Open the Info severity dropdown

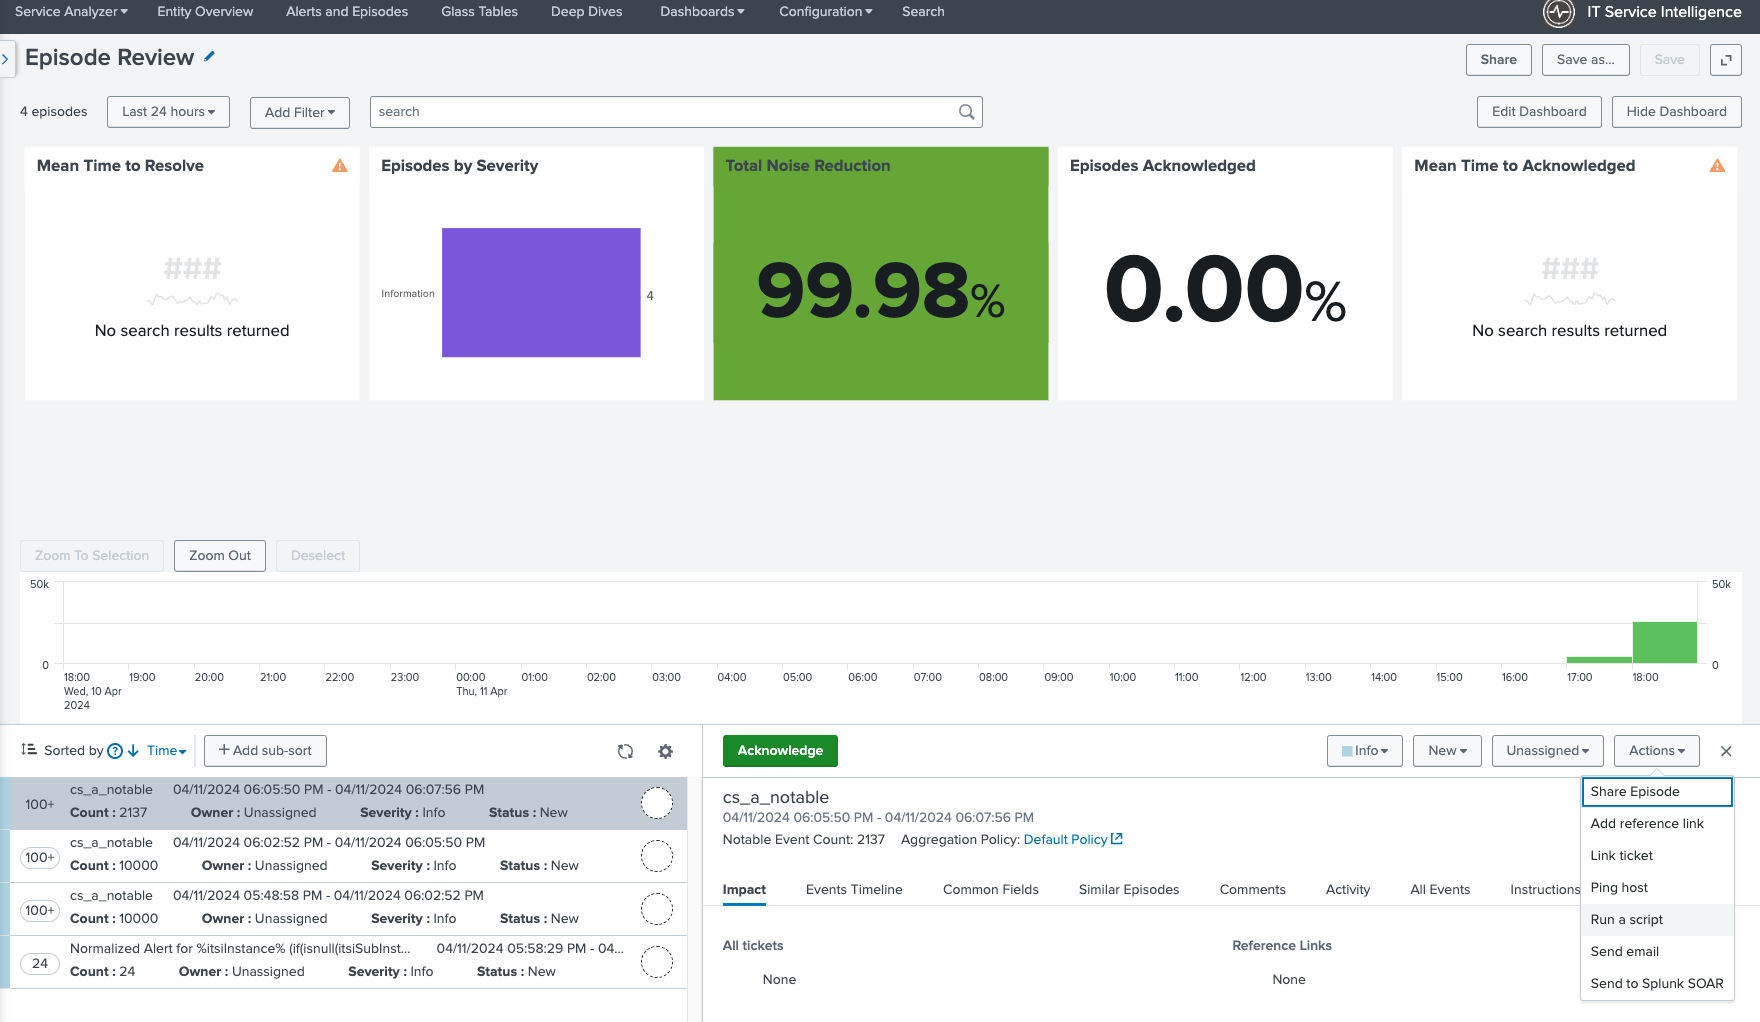coord(1364,751)
